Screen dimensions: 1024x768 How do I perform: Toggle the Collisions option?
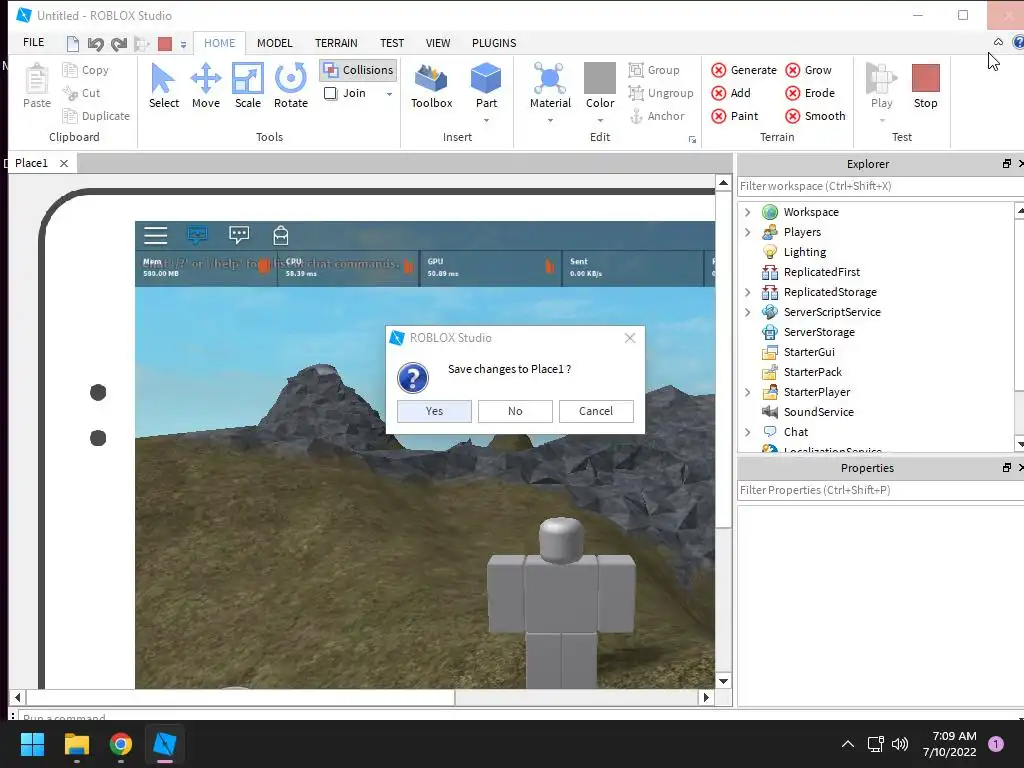359,70
